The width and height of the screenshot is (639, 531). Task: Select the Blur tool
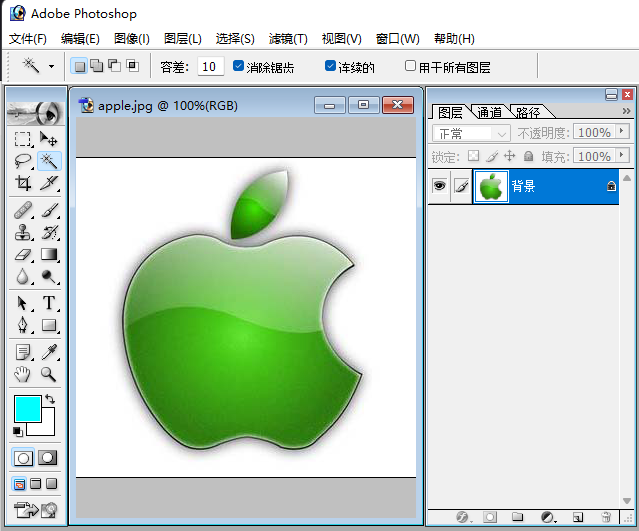pyautogui.click(x=22, y=276)
